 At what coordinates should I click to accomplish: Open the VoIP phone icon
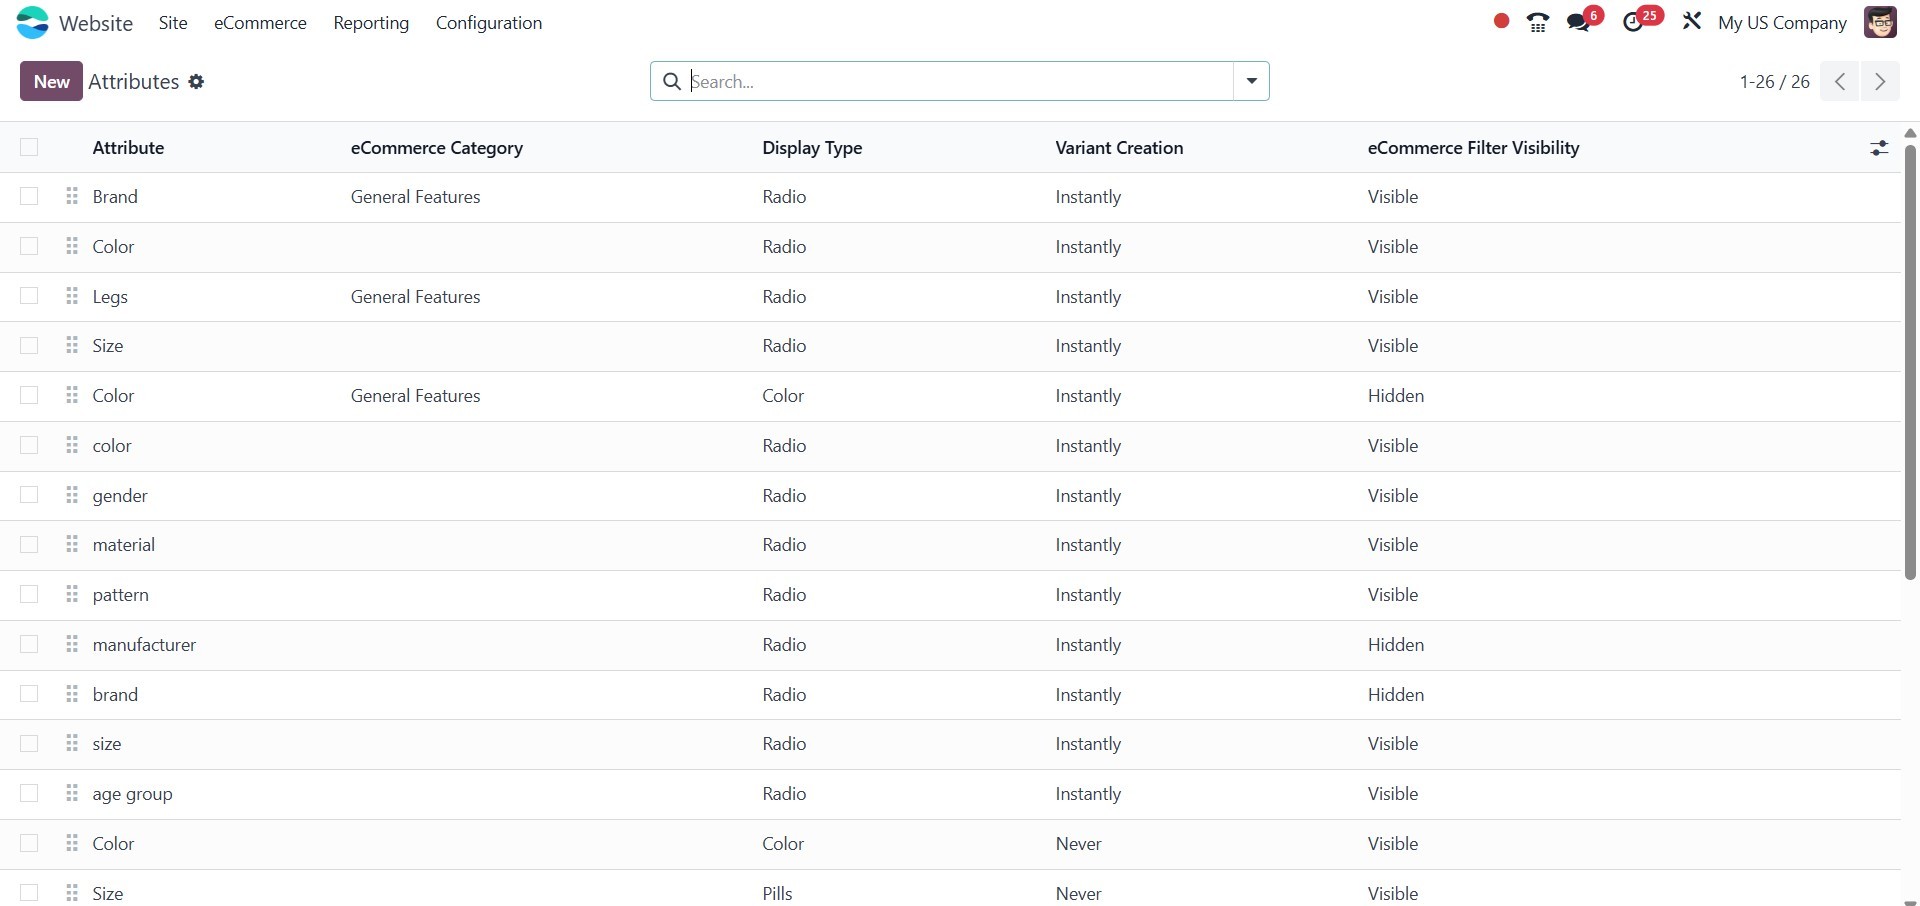pos(1538,22)
